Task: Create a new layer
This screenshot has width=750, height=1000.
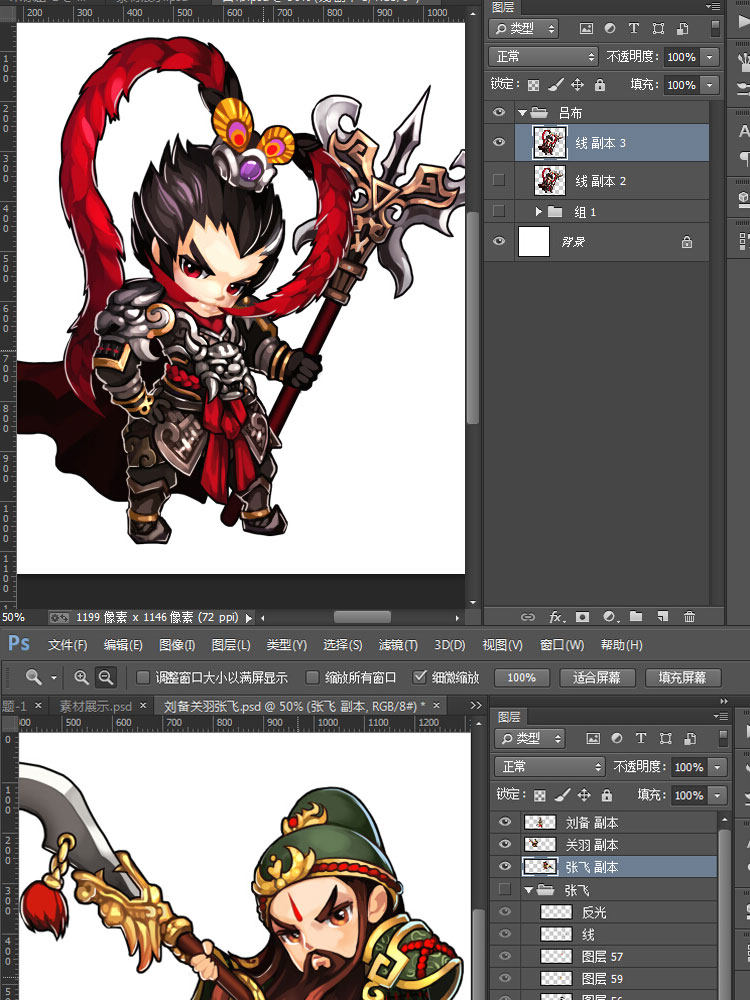Action: click(663, 616)
